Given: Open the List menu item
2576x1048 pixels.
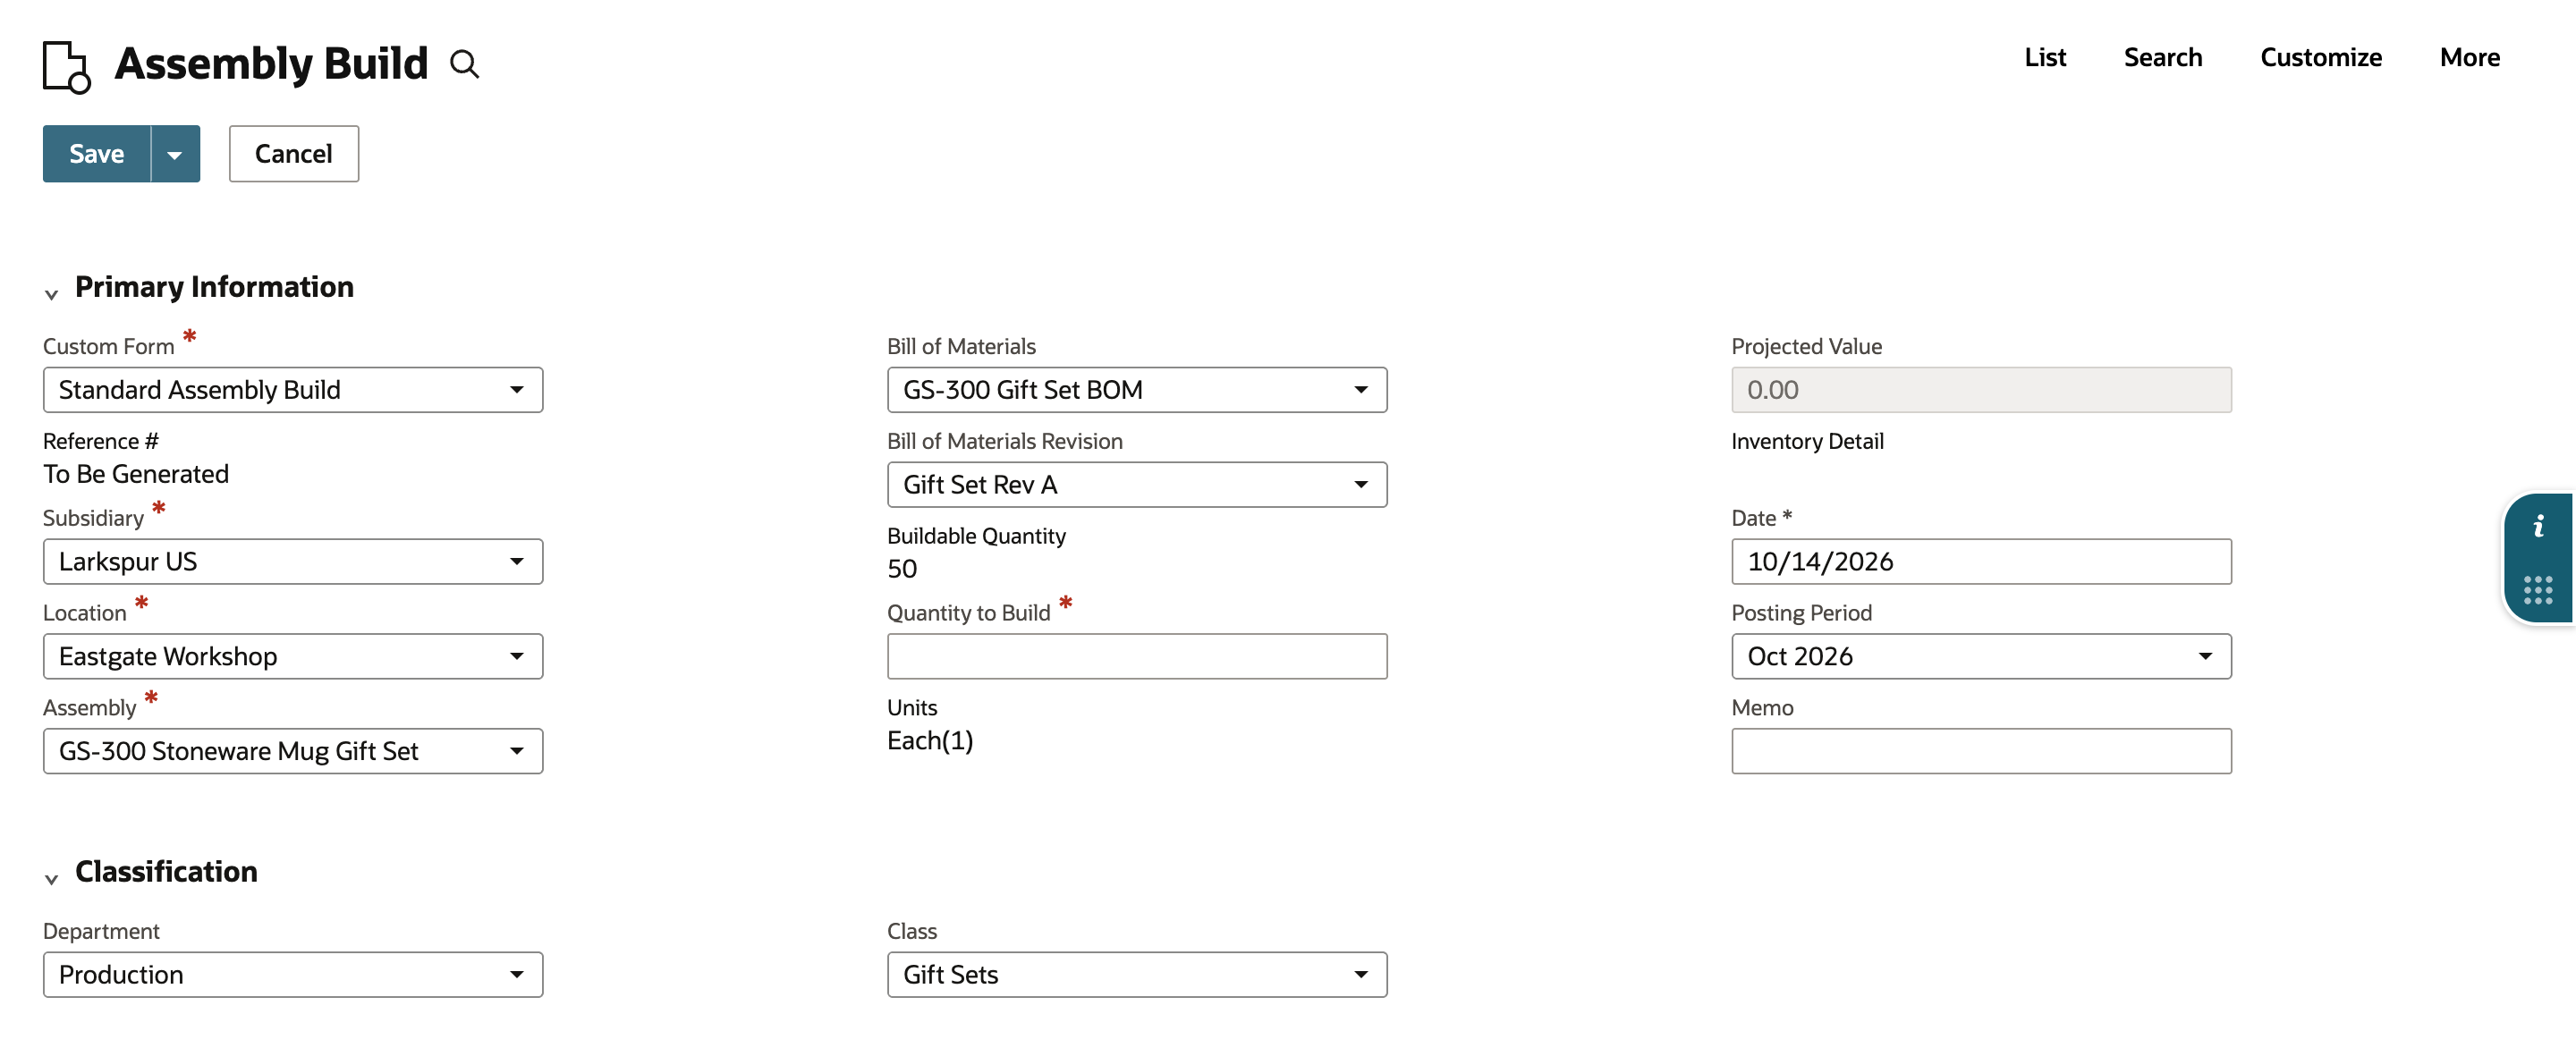Looking at the screenshot, I should click(2045, 58).
